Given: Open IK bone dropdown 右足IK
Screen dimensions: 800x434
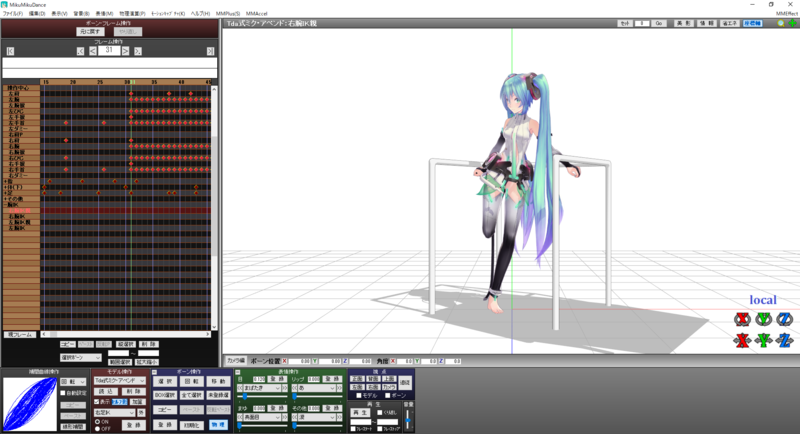Looking at the screenshot, I should [114, 413].
